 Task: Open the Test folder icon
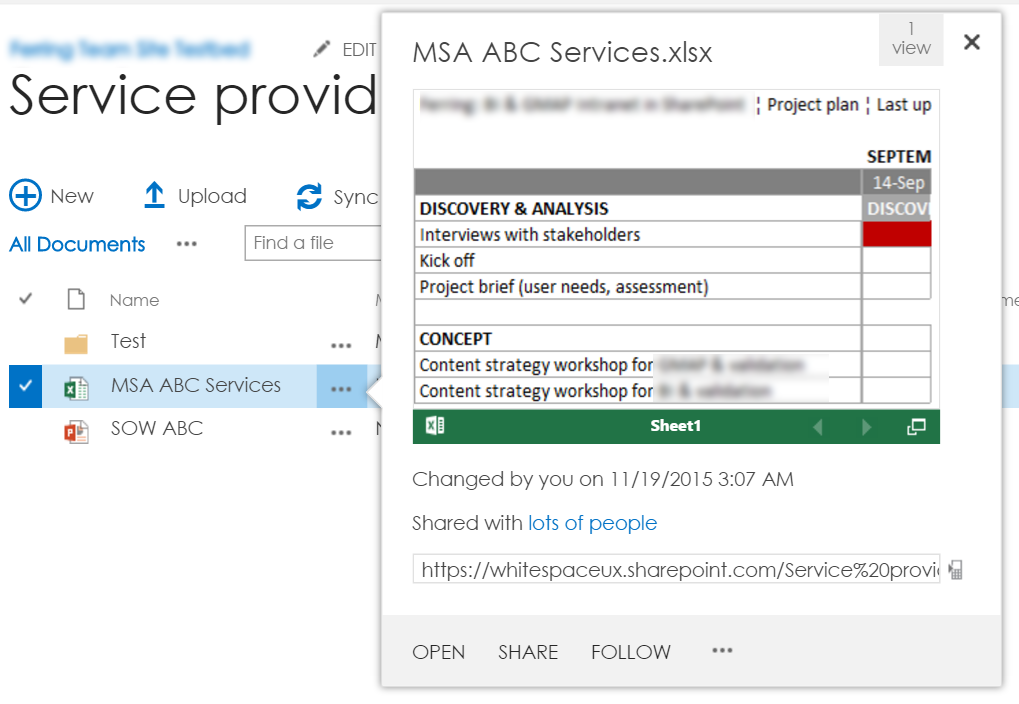[x=76, y=343]
